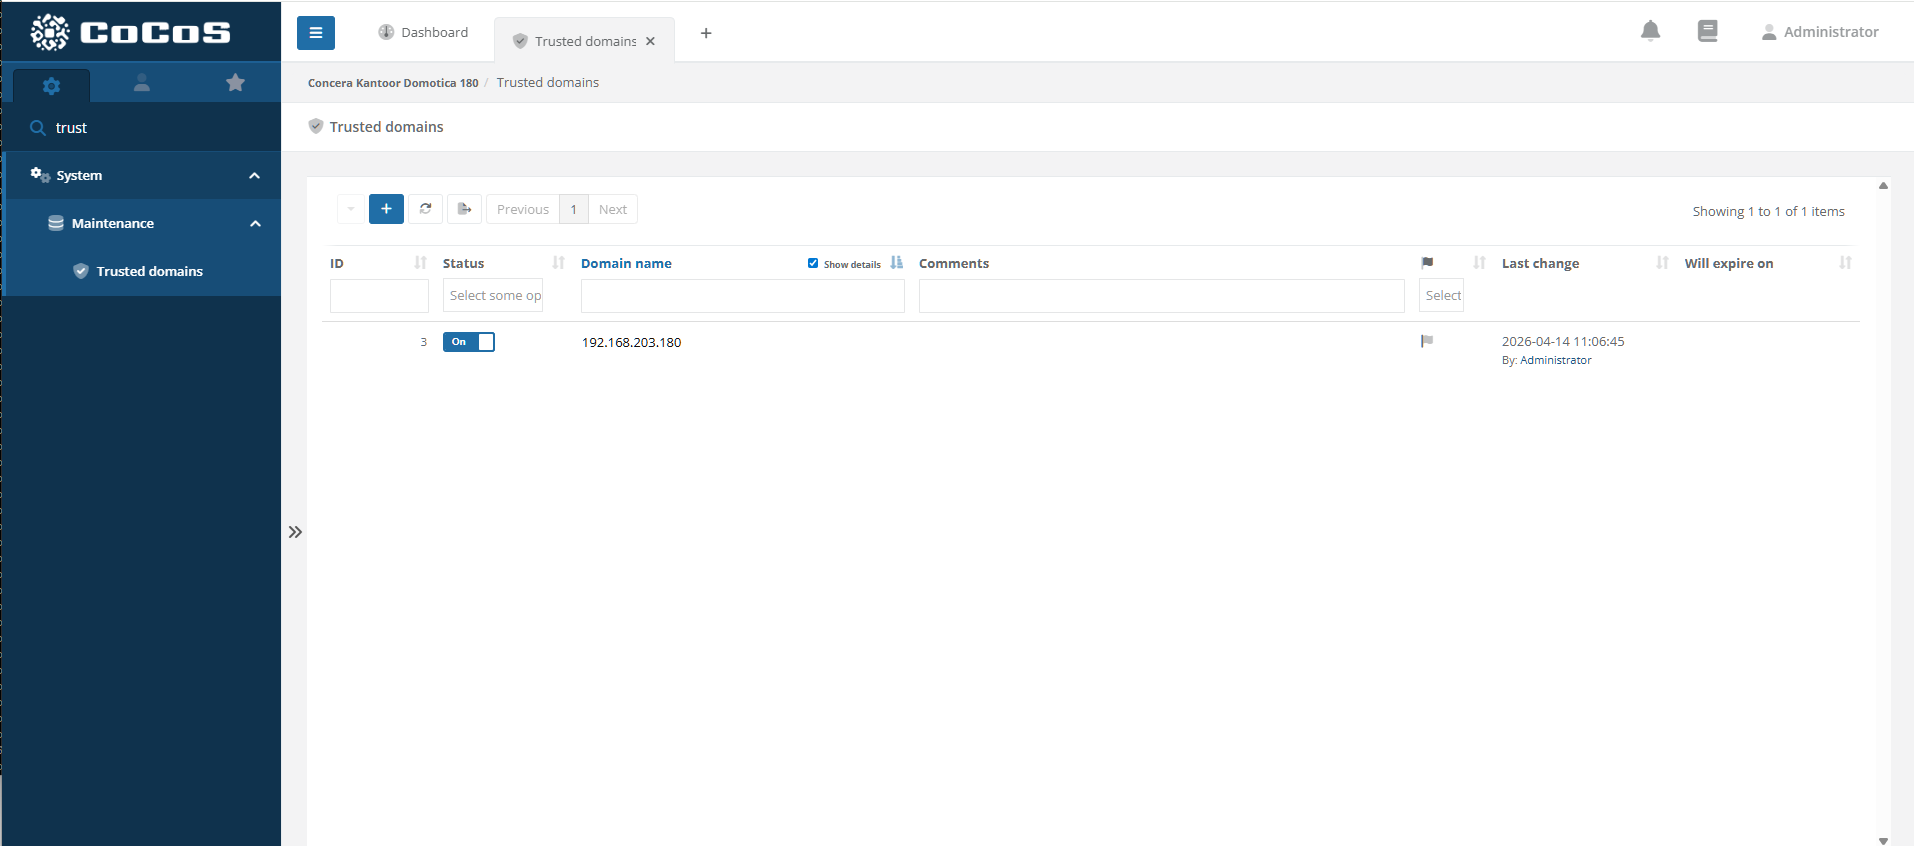The width and height of the screenshot is (1914, 846).
Task: Sort the table by ID column
Action: [x=420, y=263]
